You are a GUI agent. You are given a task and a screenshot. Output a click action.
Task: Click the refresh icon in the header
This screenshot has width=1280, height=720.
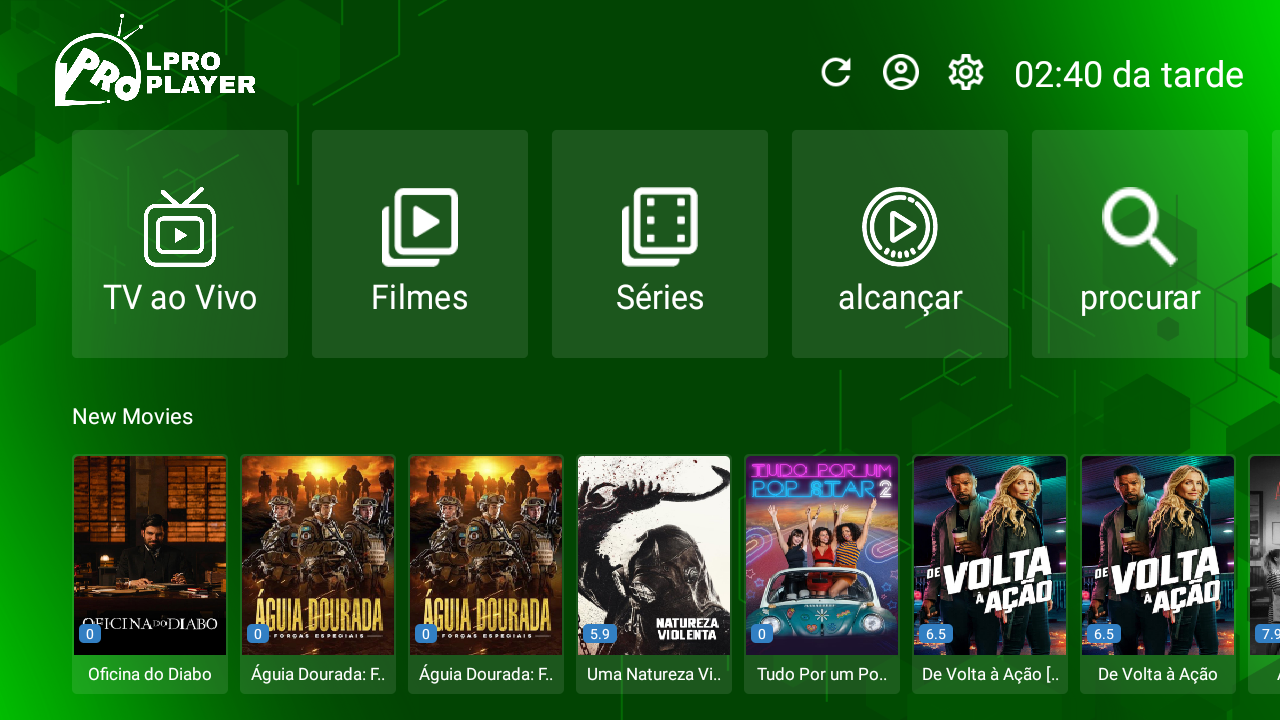click(x=836, y=73)
